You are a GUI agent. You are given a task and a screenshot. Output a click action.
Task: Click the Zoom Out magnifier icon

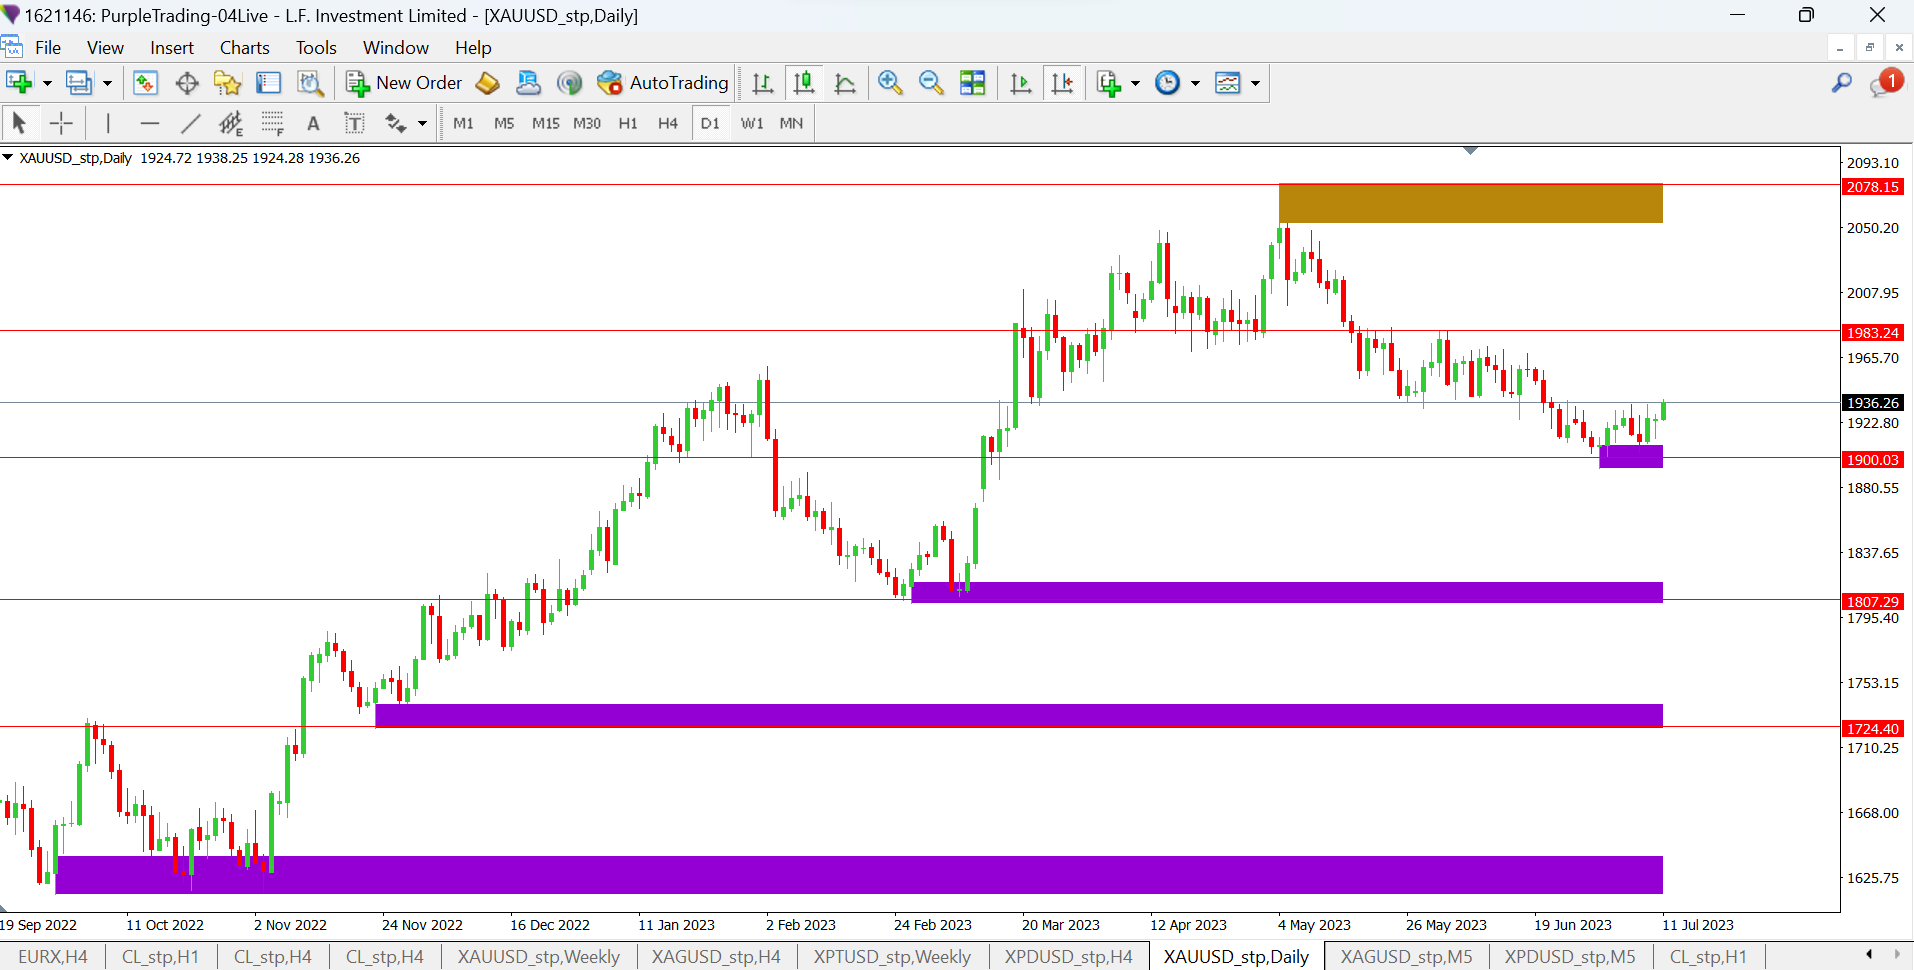pos(930,83)
